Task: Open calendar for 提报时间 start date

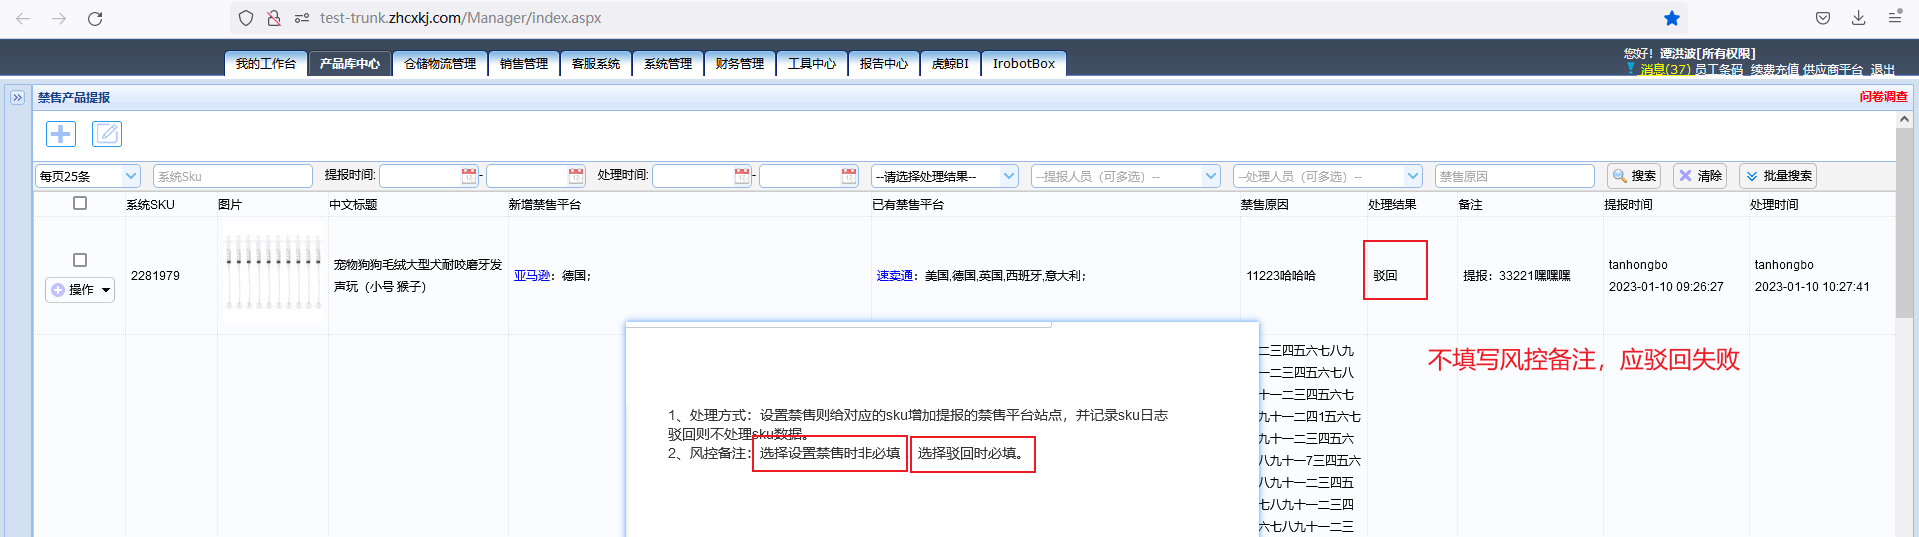Action: (x=469, y=176)
